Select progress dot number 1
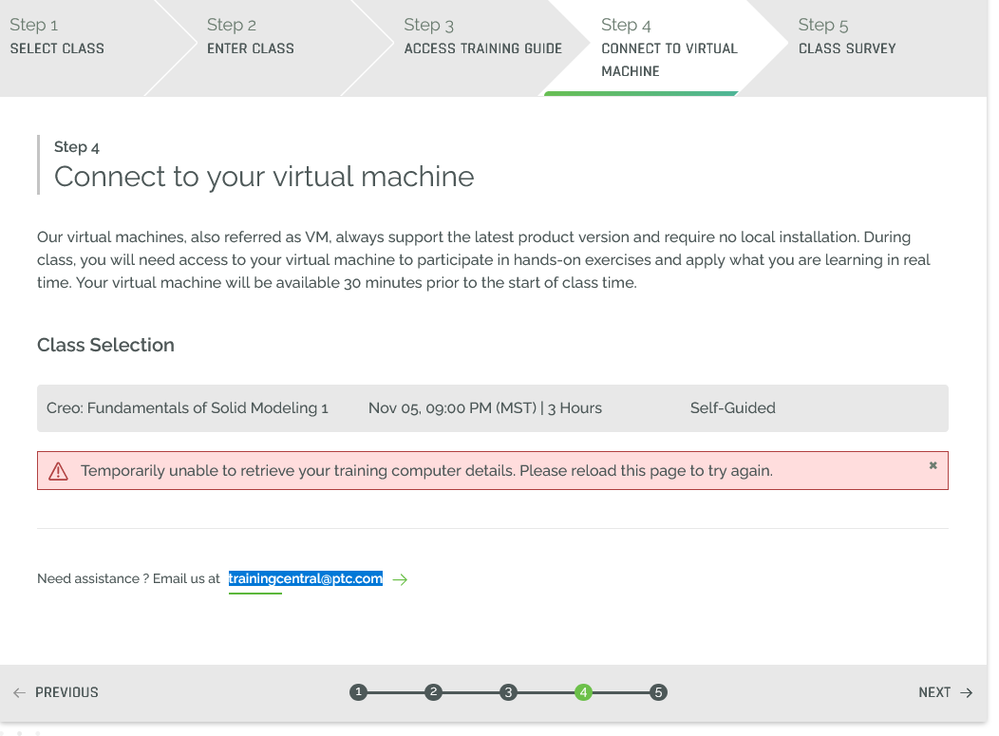Screen dimensions: 999x736 [x=359, y=692]
